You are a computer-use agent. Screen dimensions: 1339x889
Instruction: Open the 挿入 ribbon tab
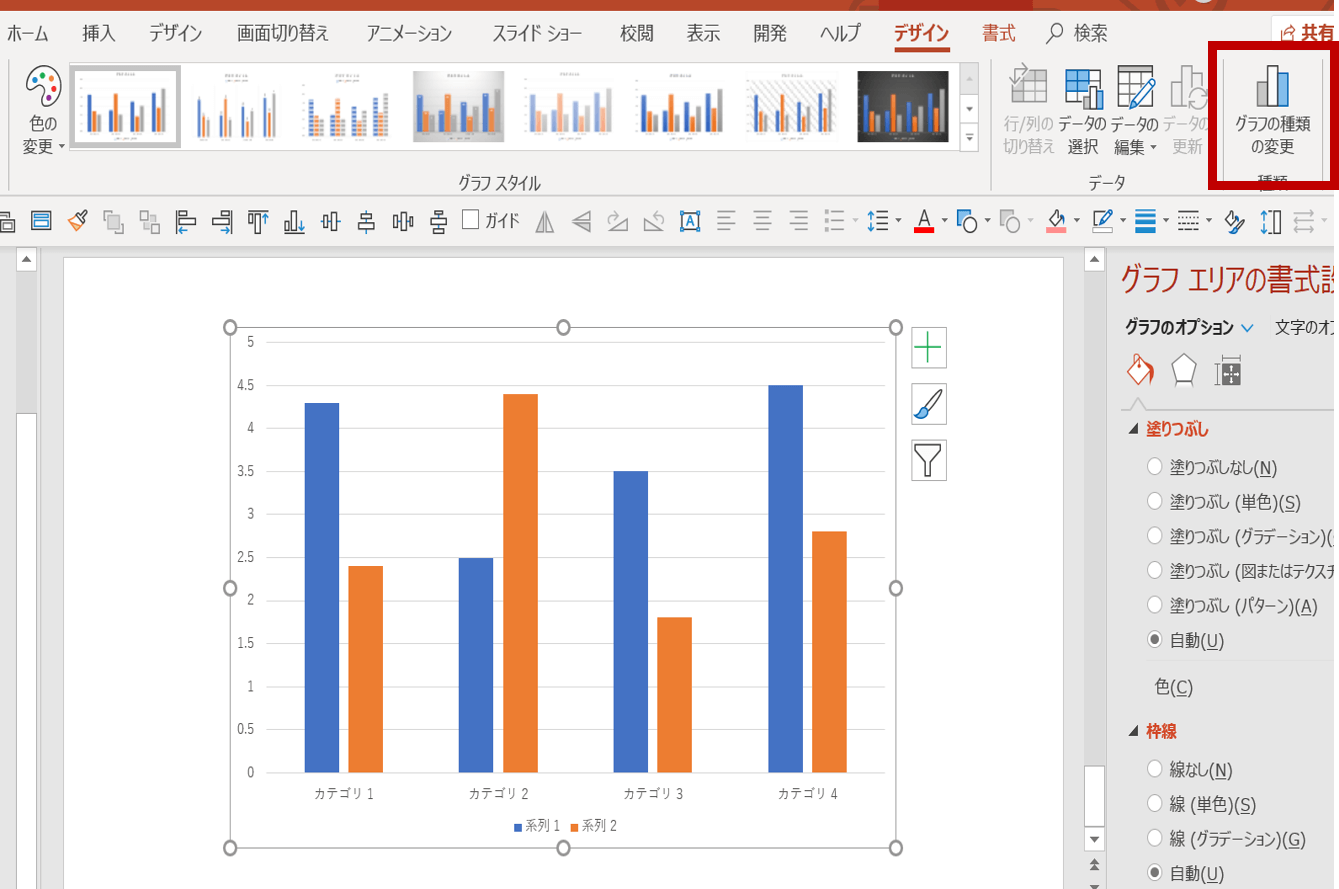coord(98,33)
